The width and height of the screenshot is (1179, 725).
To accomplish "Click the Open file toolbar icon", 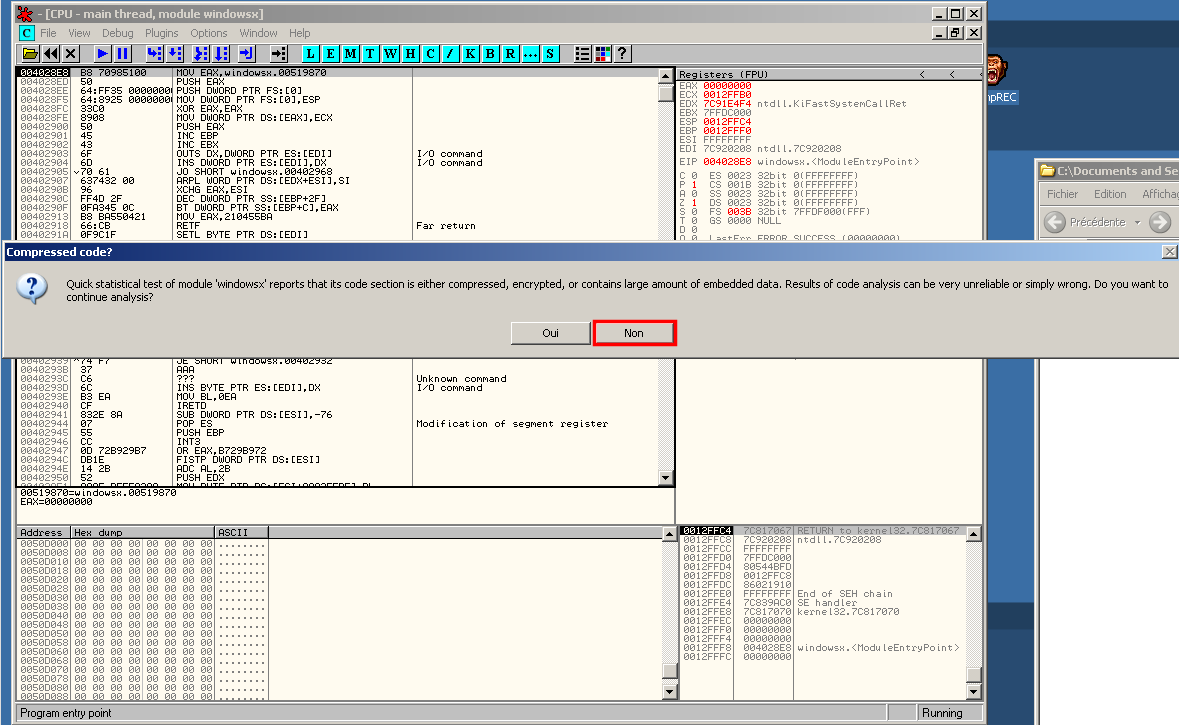I will (x=30, y=53).
